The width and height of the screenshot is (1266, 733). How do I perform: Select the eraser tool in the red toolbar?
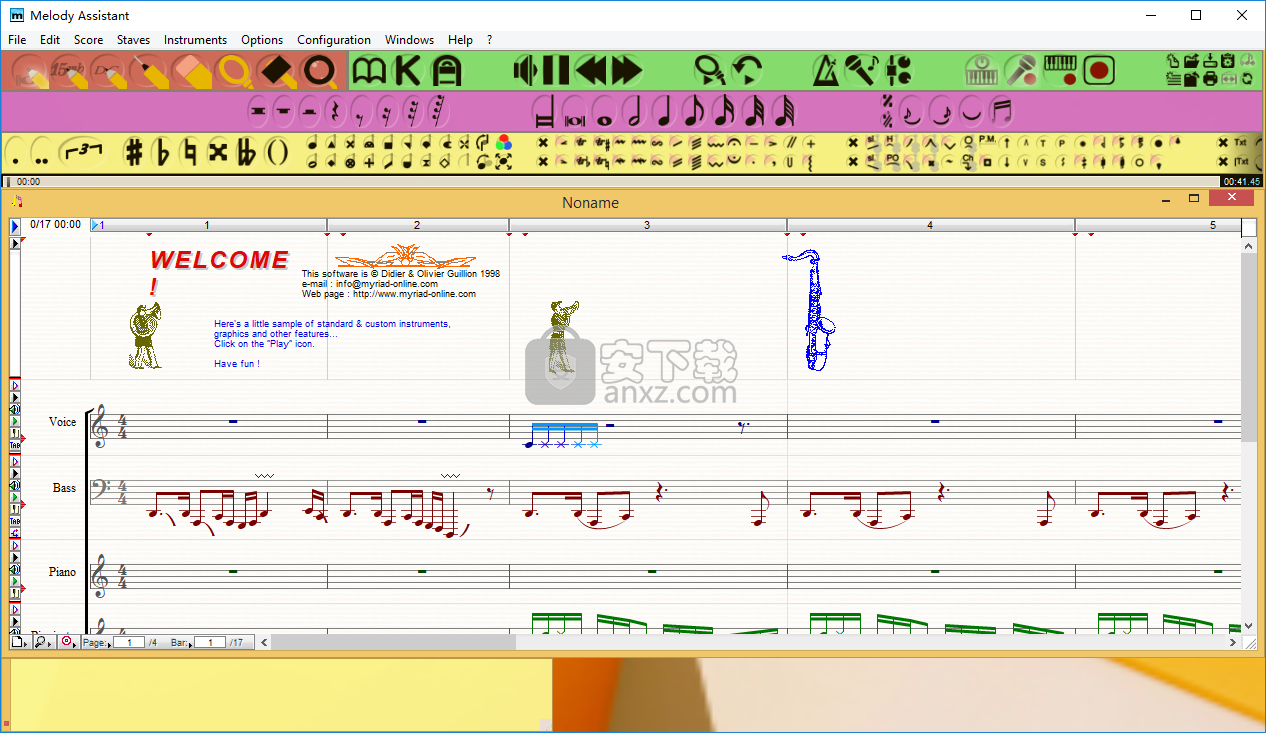click(x=190, y=71)
